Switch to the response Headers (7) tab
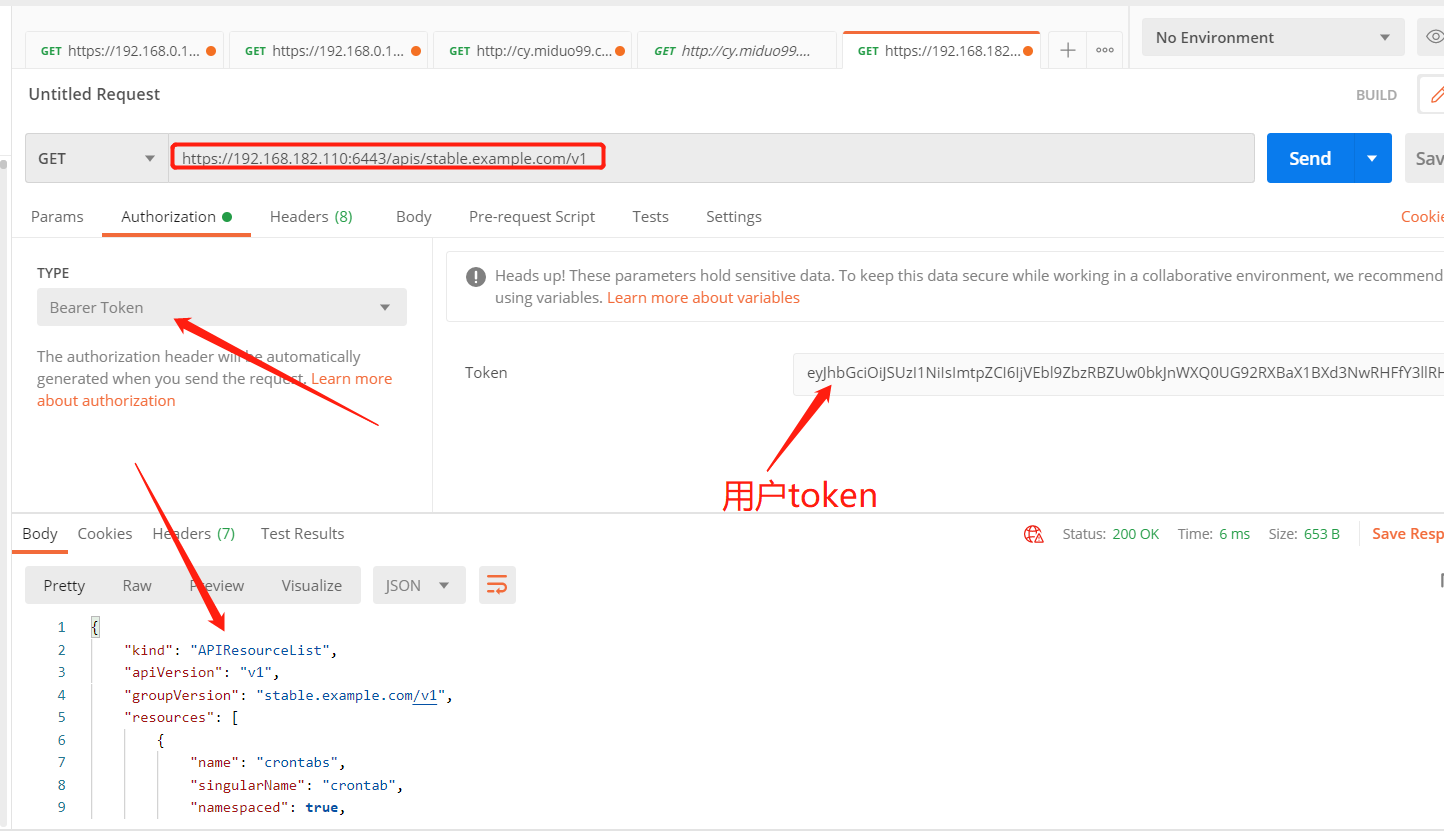The width and height of the screenshot is (1444, 835). tap(194, 533)
